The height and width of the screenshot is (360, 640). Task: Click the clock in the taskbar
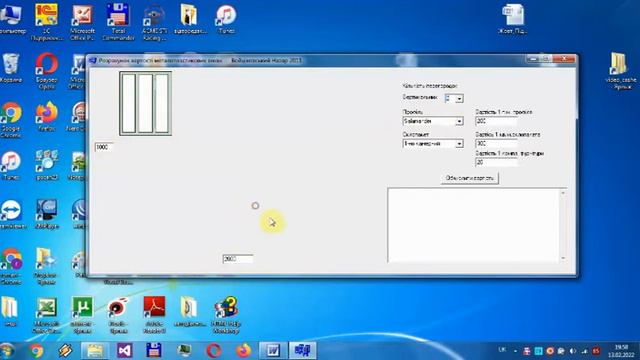click(621, 351)
